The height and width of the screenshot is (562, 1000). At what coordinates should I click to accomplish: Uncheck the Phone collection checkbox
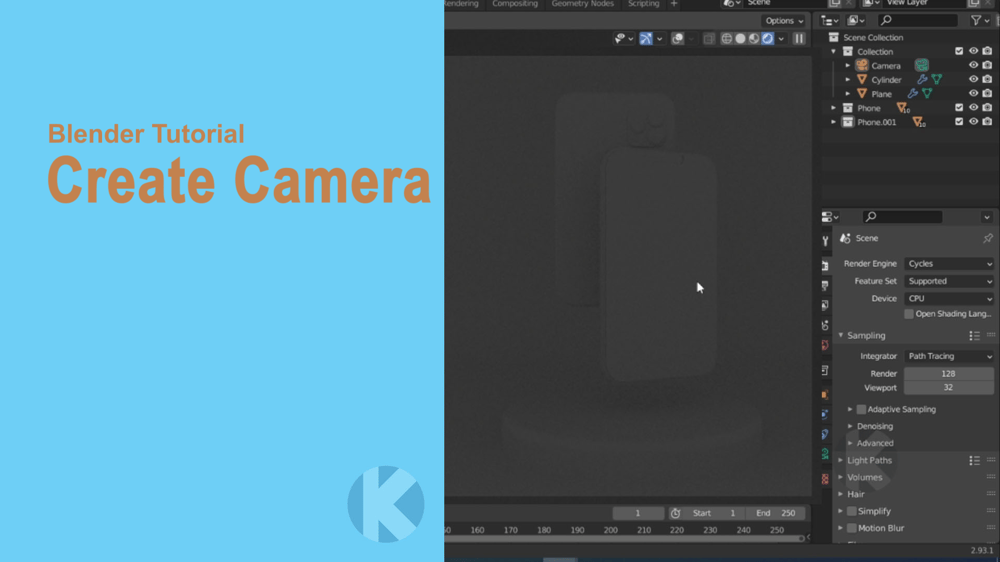(959, 108)
